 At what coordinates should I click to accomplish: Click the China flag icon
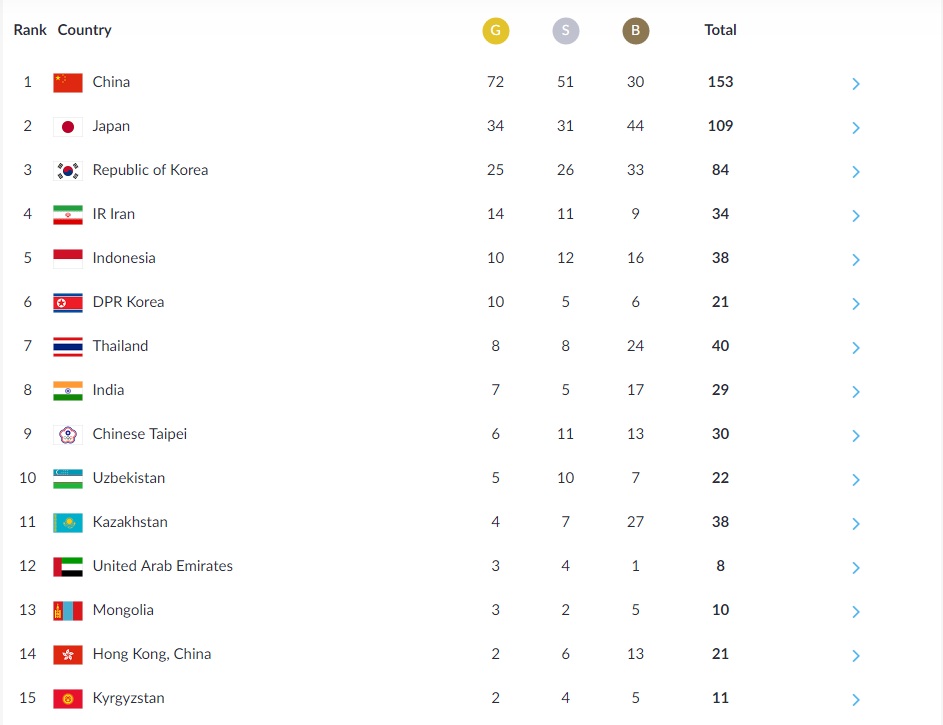point(68,83)
